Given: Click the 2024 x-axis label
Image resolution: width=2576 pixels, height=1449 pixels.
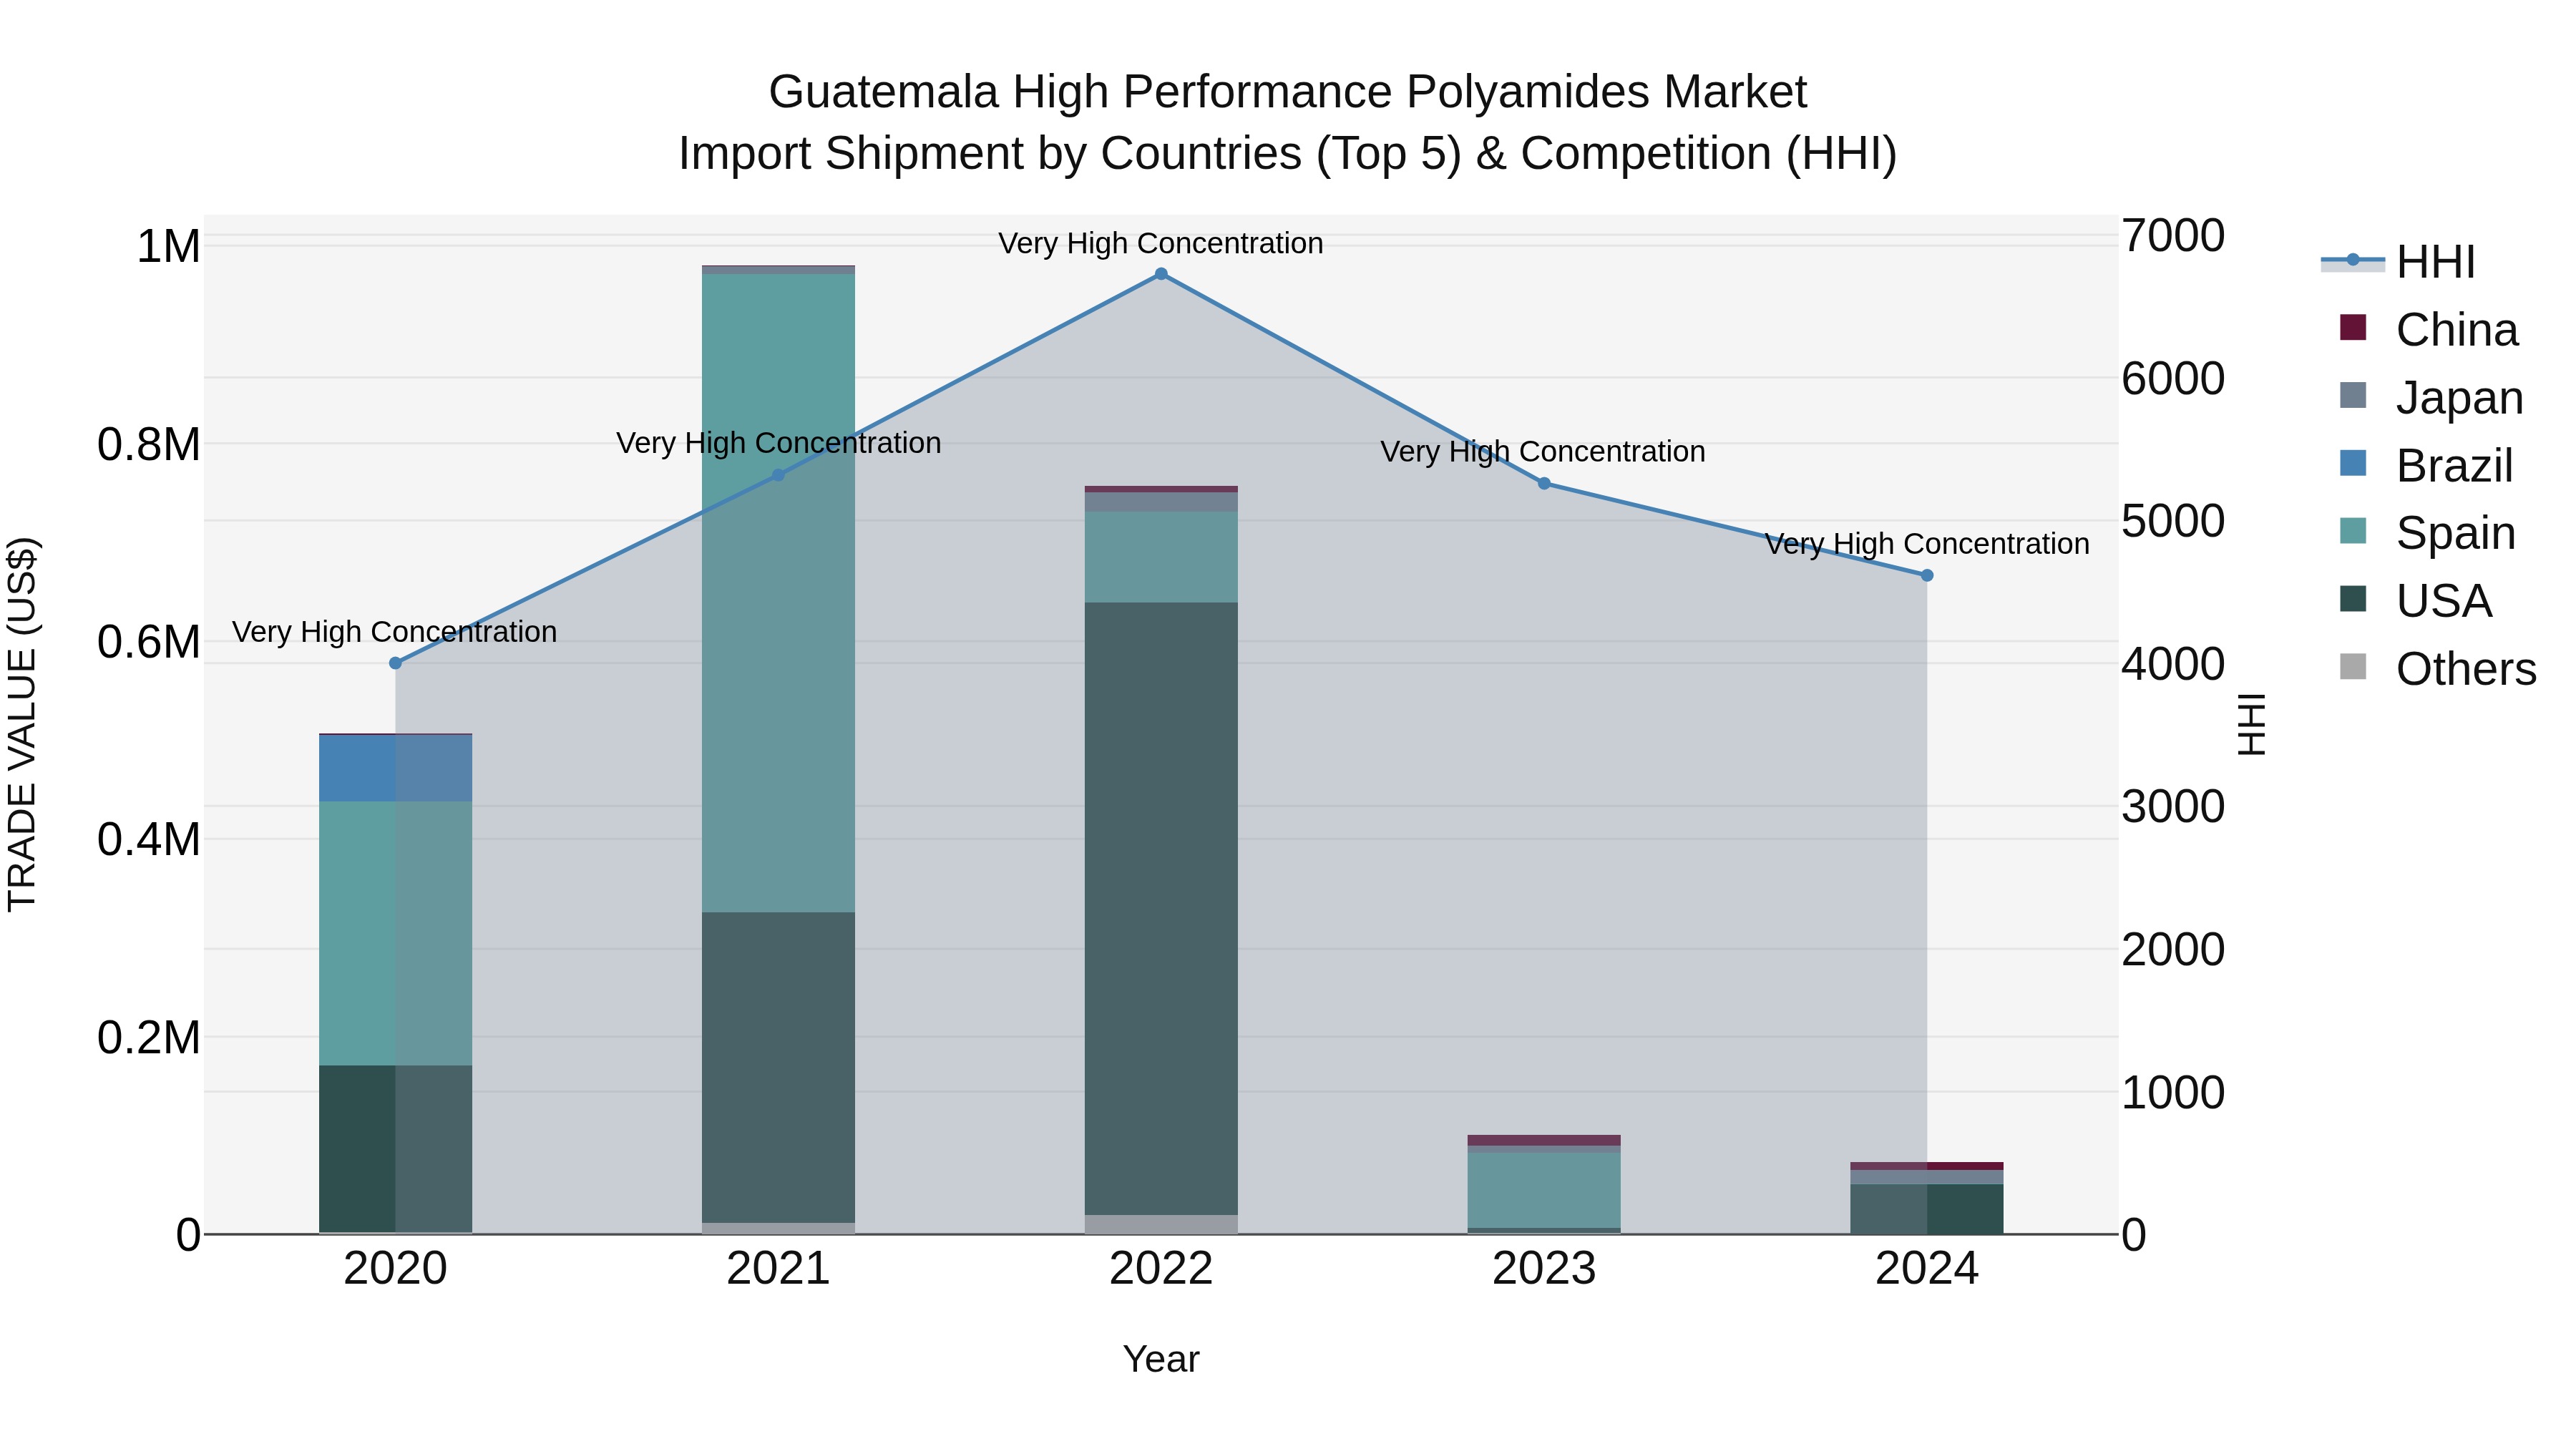Looking at the screenshot, I should [x=1927, y=1269].
